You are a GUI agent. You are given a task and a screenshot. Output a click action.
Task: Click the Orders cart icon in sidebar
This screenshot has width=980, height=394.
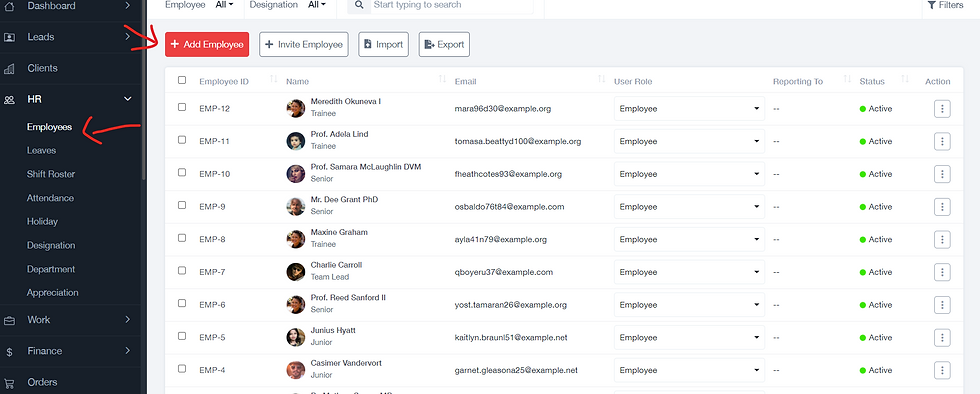[x=9, y=383]
